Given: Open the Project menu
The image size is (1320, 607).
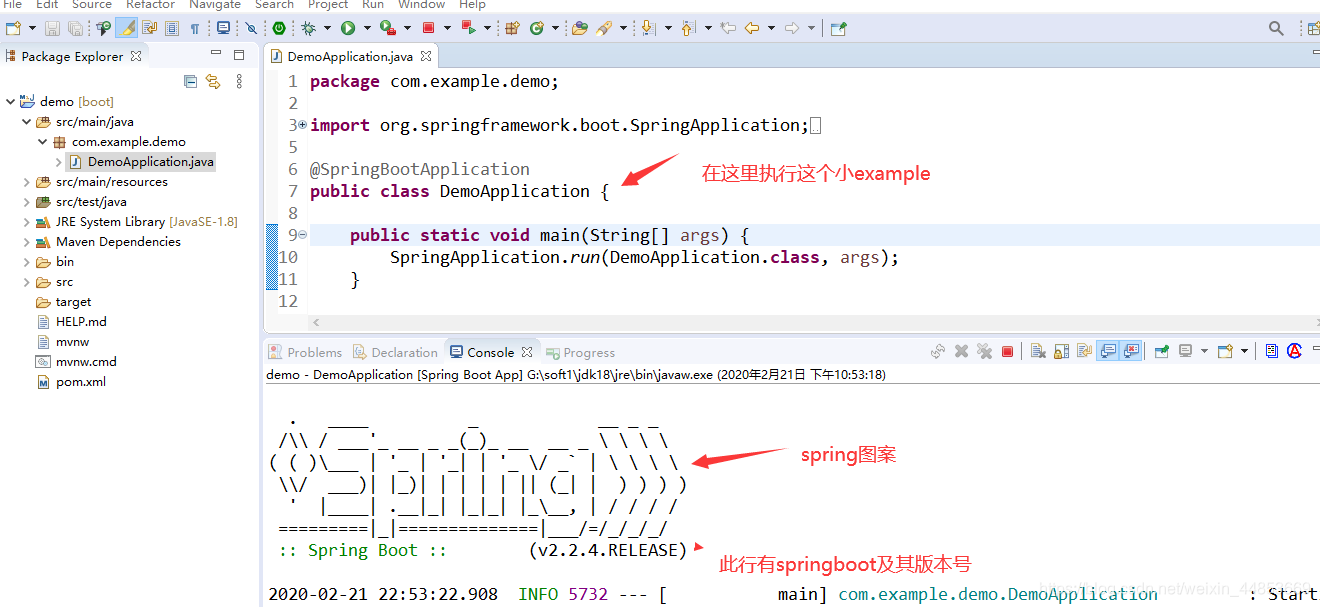Looking at the screenshot, I should tap(328, 5).
